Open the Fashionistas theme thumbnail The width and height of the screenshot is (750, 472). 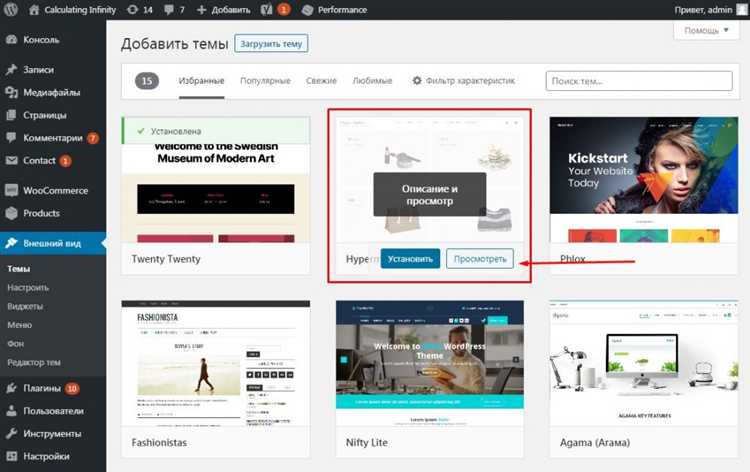pos(216,363)
